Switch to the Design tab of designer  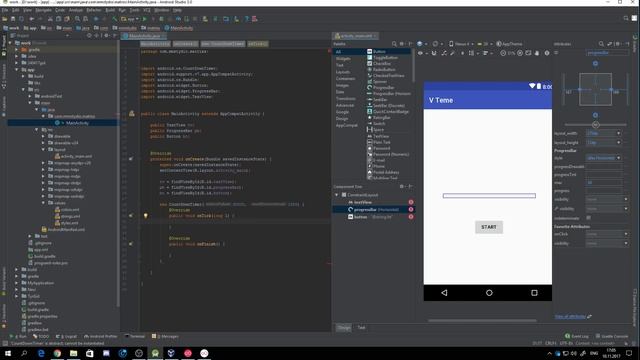(344, 327)
